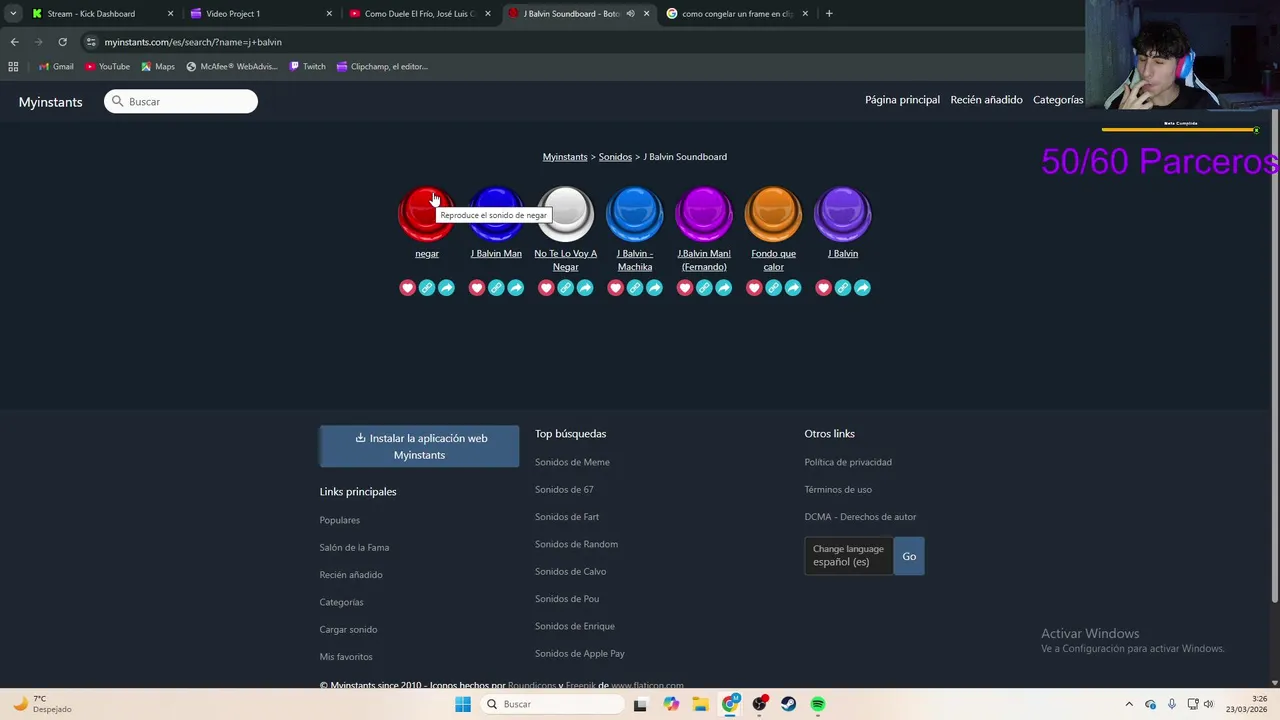The image size is (1280, 720).
Task: Open a new browser tab
Action: tap(829, 14)
